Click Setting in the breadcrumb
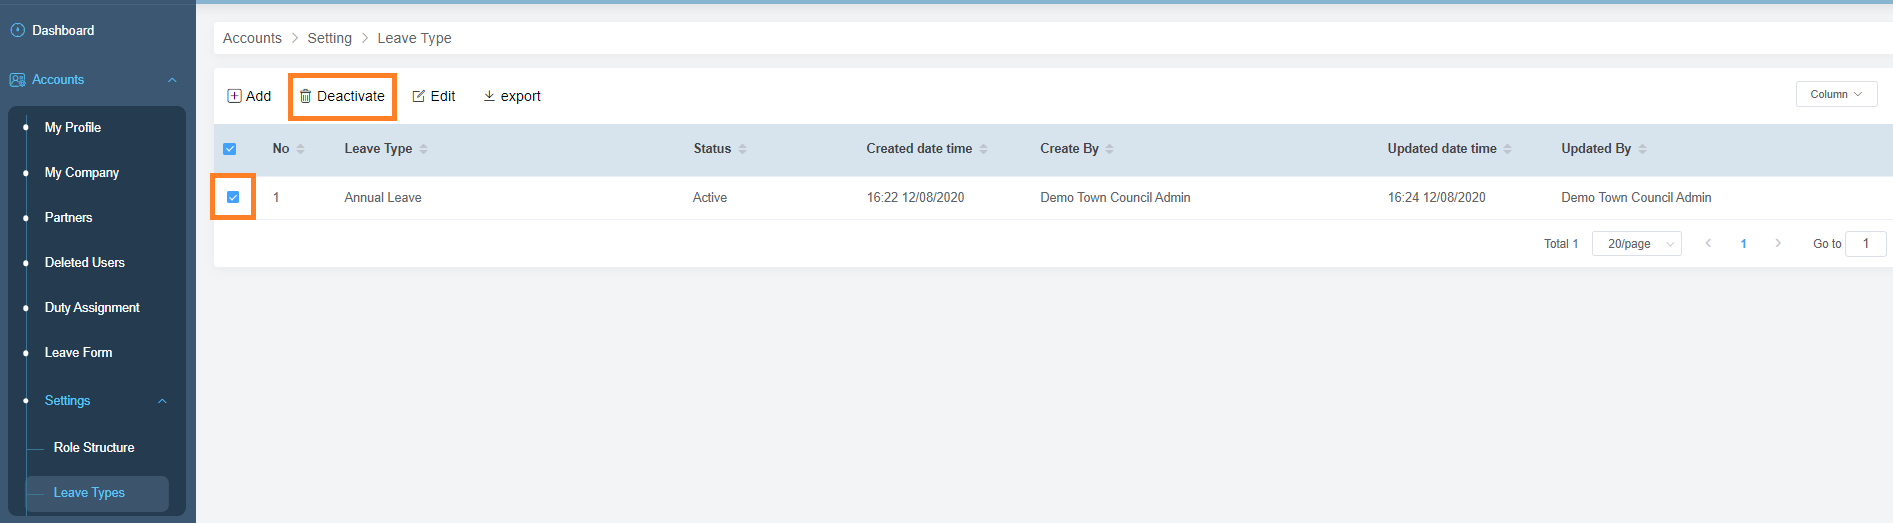 [x=329, y=38]
